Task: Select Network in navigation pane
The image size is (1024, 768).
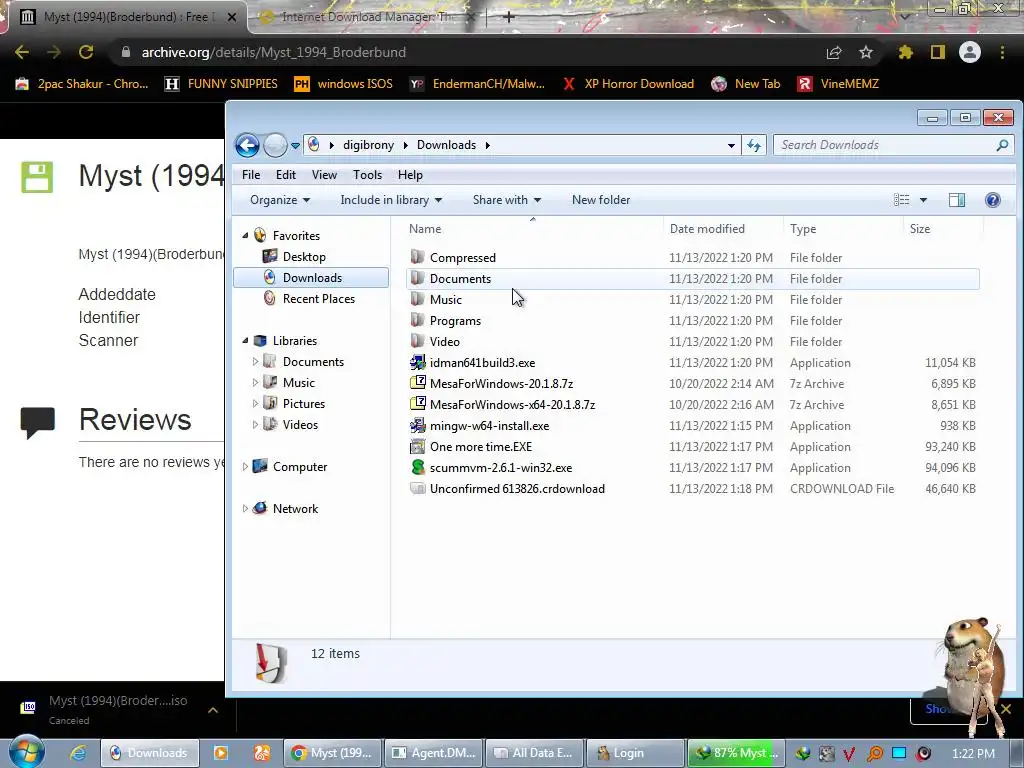Action: (295, 509)
